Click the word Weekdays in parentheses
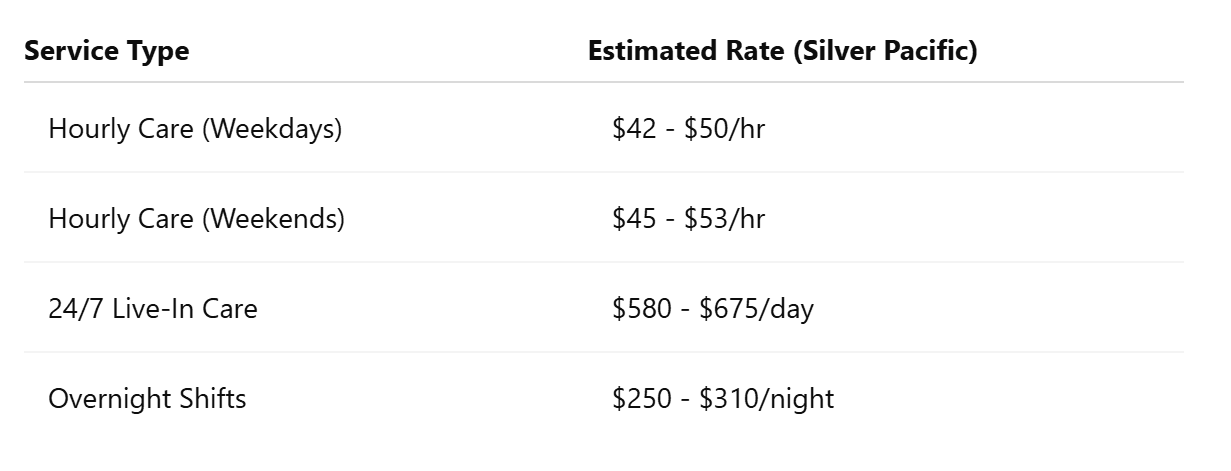This screenshot has height=471, width=1231. (272, 129)
